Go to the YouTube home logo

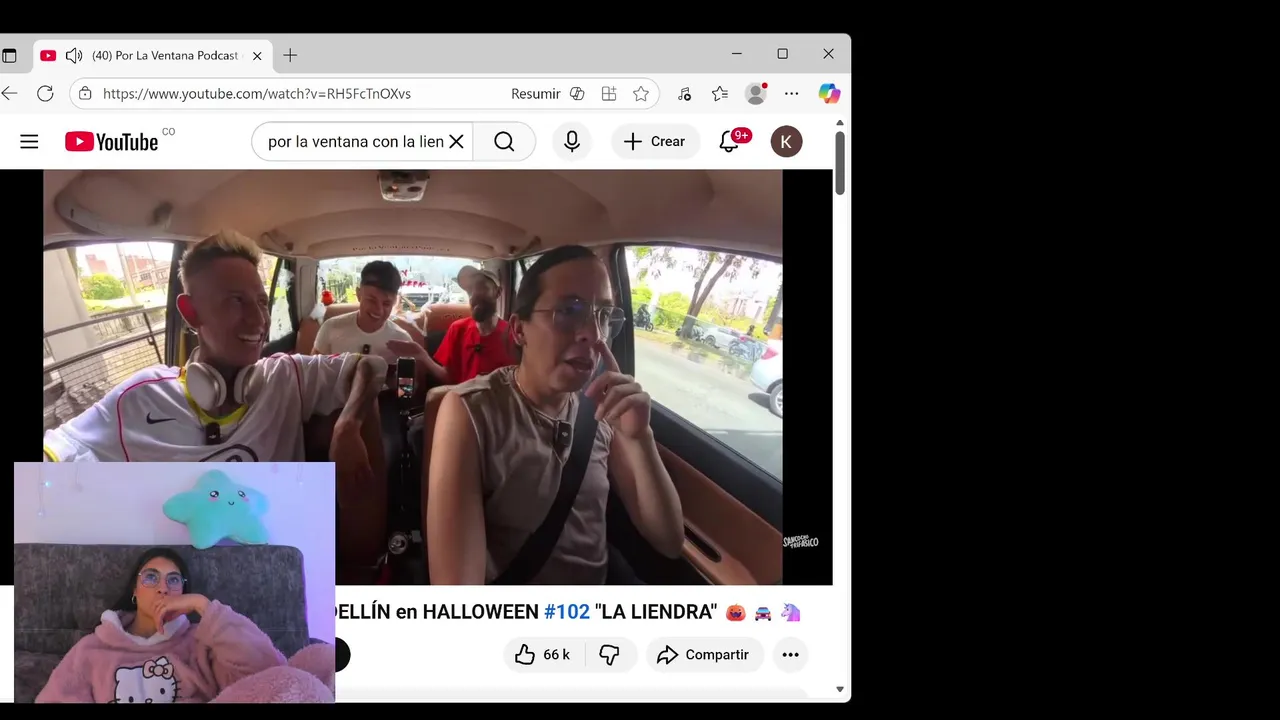coord(111,142)
